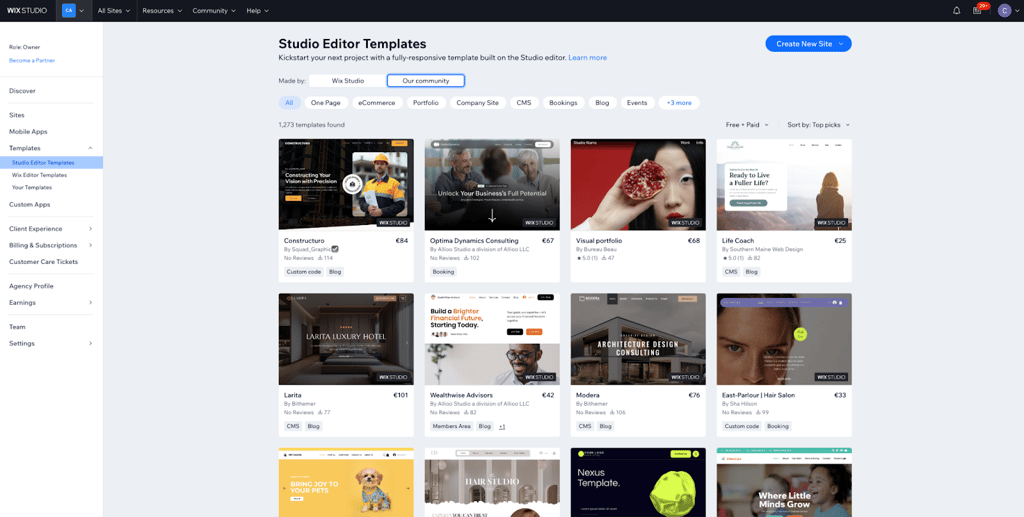The height and width of the screenshot is (517, 1024).
Task: Click the 1,273 templates found text
Action: click(x=312, y=125)
